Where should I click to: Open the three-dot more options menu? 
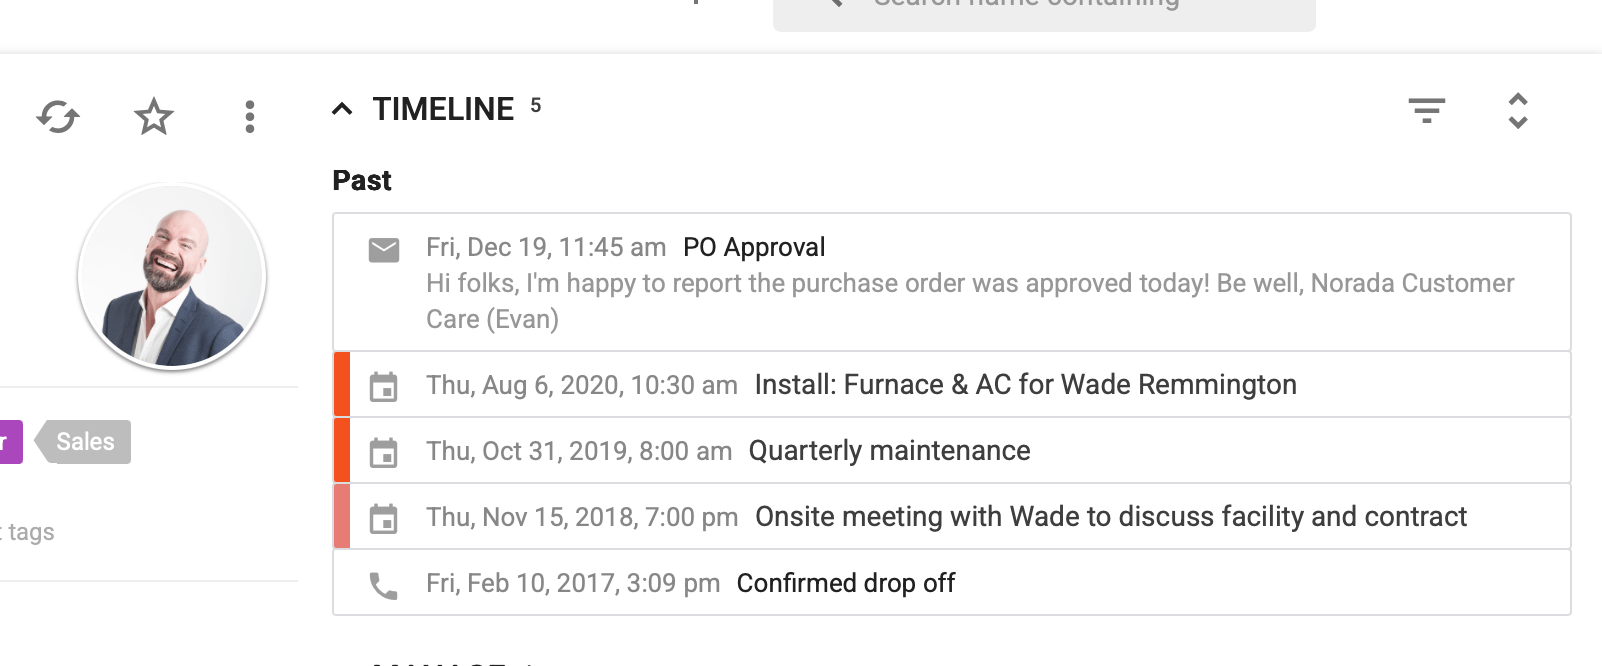coord(250,117)
